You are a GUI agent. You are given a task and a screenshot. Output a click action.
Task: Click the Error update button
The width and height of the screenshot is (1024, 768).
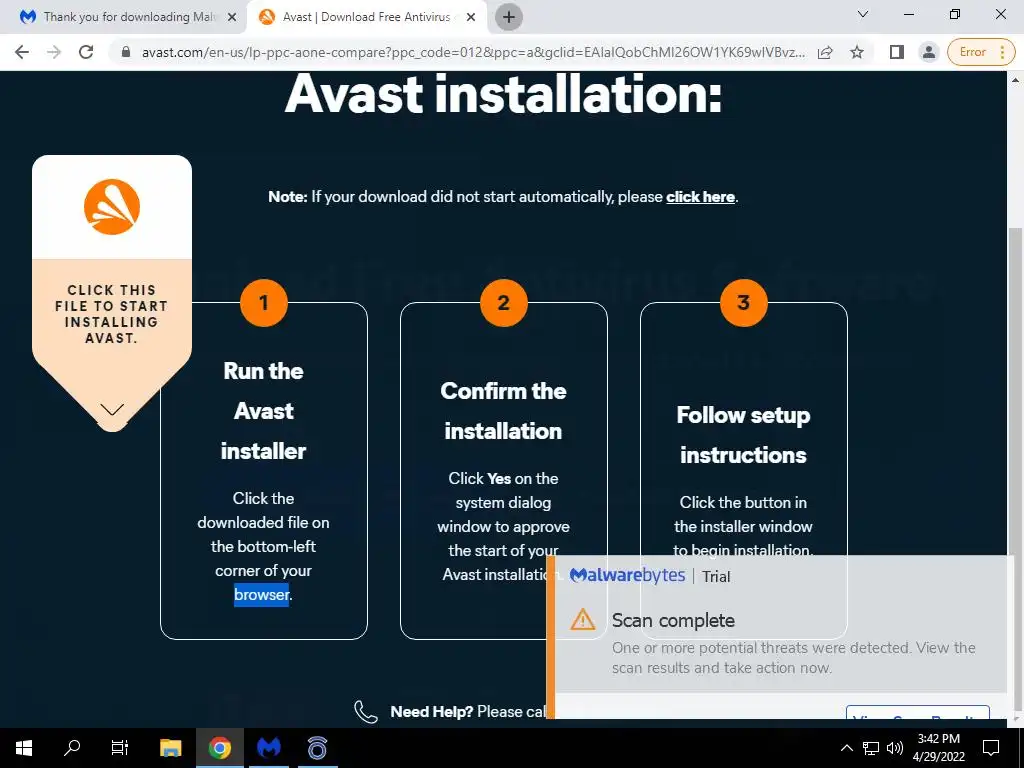coord(980,52)
